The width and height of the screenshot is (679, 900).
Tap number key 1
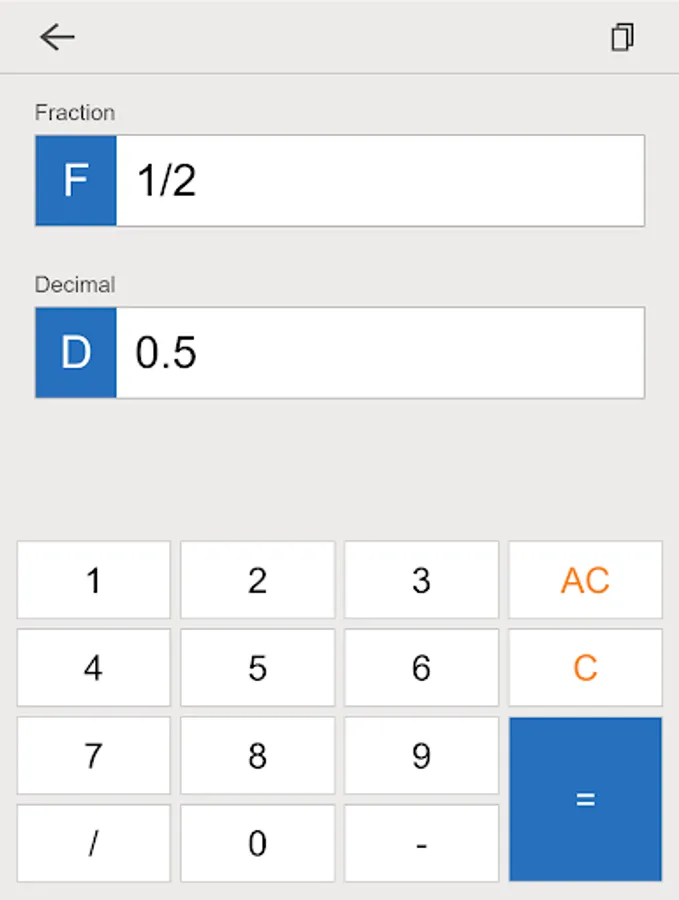pos(93,580)
